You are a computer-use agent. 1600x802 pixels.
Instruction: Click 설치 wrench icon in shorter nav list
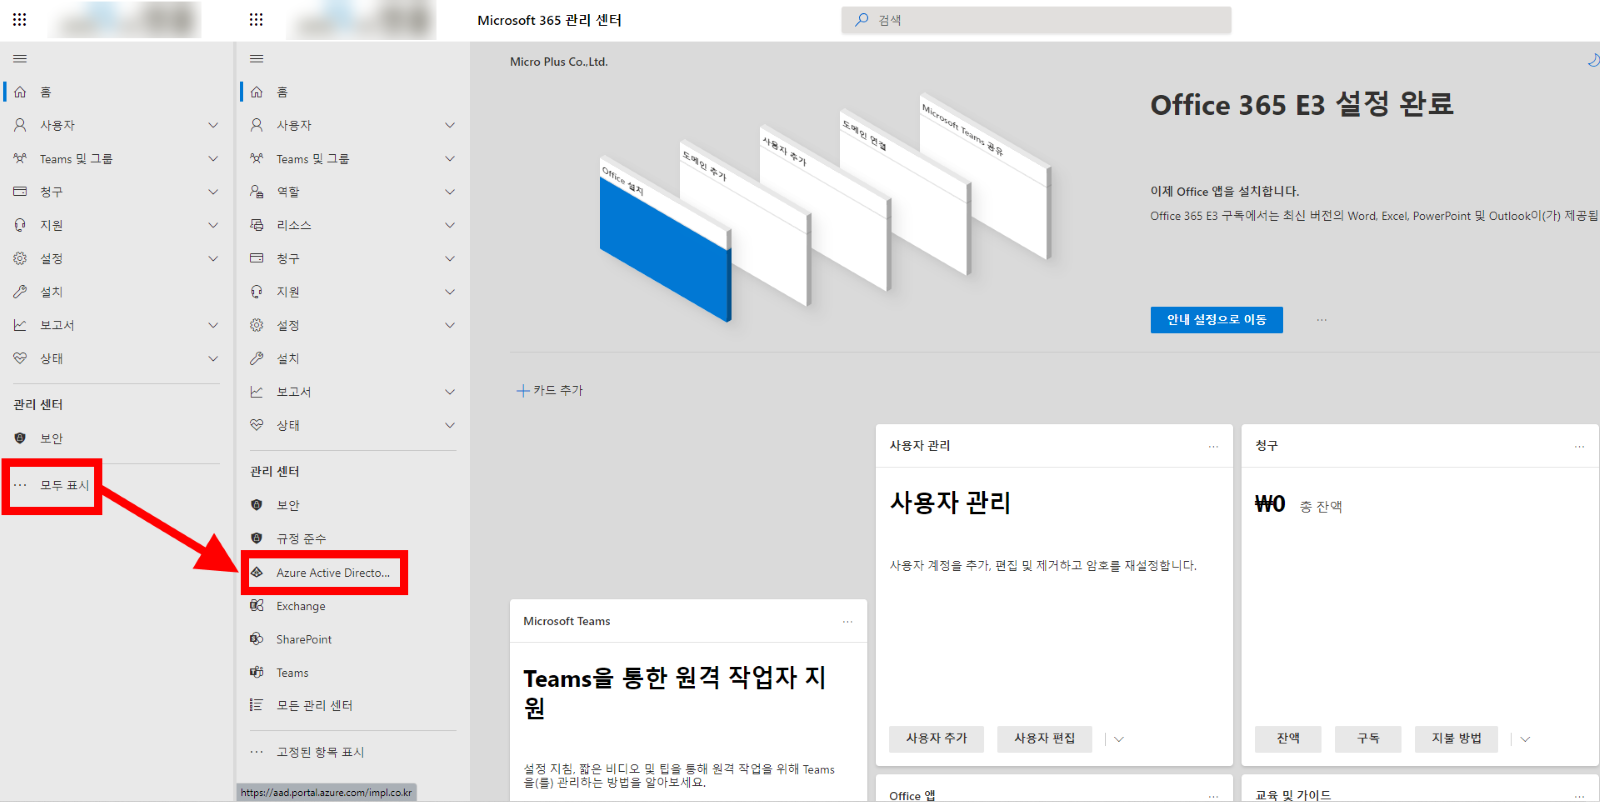(x=20, y=292)
